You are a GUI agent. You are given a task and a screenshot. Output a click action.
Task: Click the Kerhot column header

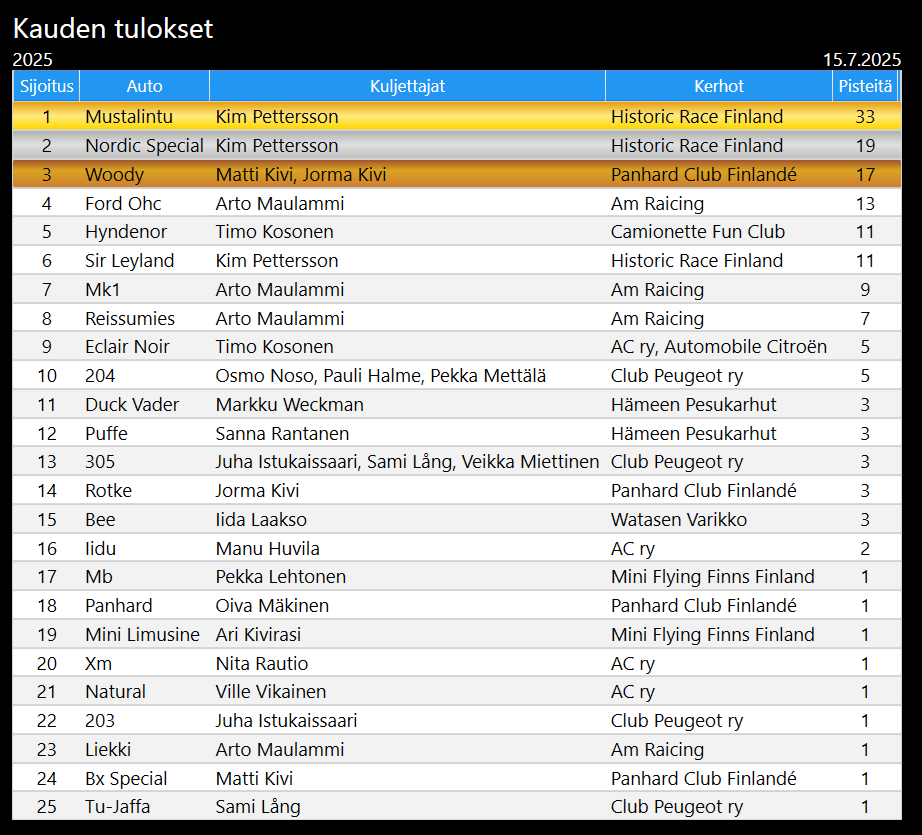[719, 86]
